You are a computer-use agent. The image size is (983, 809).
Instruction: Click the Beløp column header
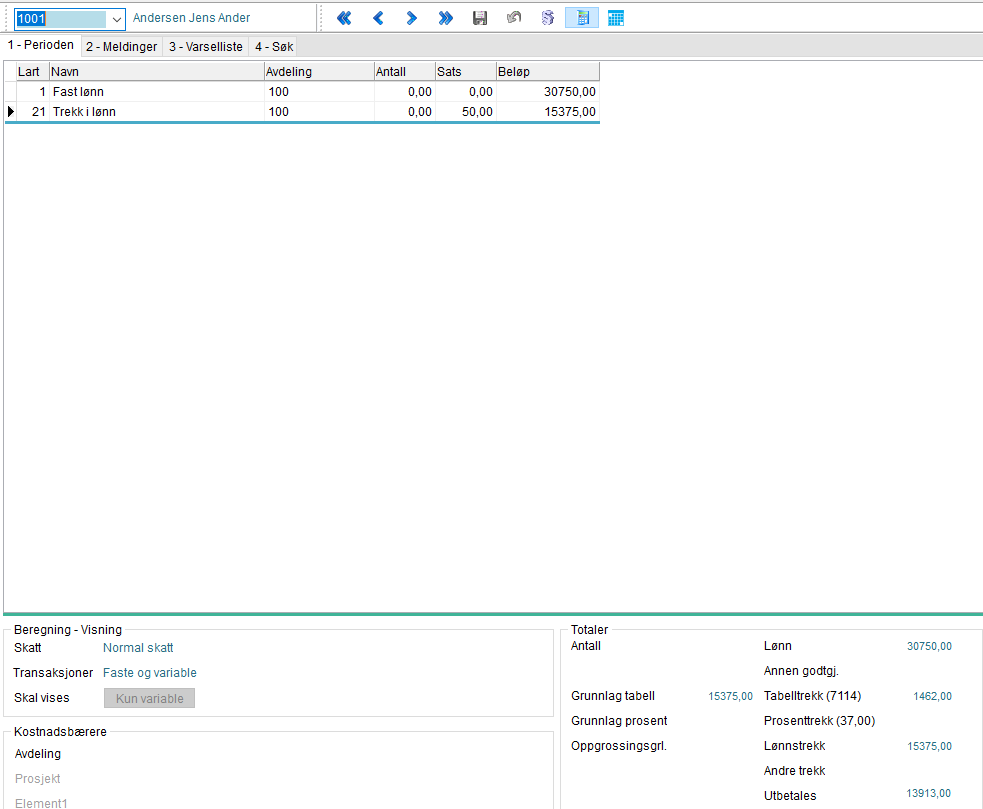547,71
